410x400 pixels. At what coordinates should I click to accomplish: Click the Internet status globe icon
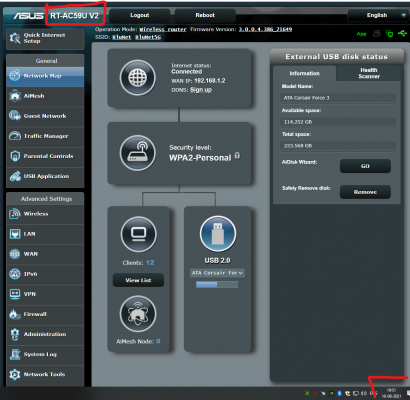coord(138,78)
